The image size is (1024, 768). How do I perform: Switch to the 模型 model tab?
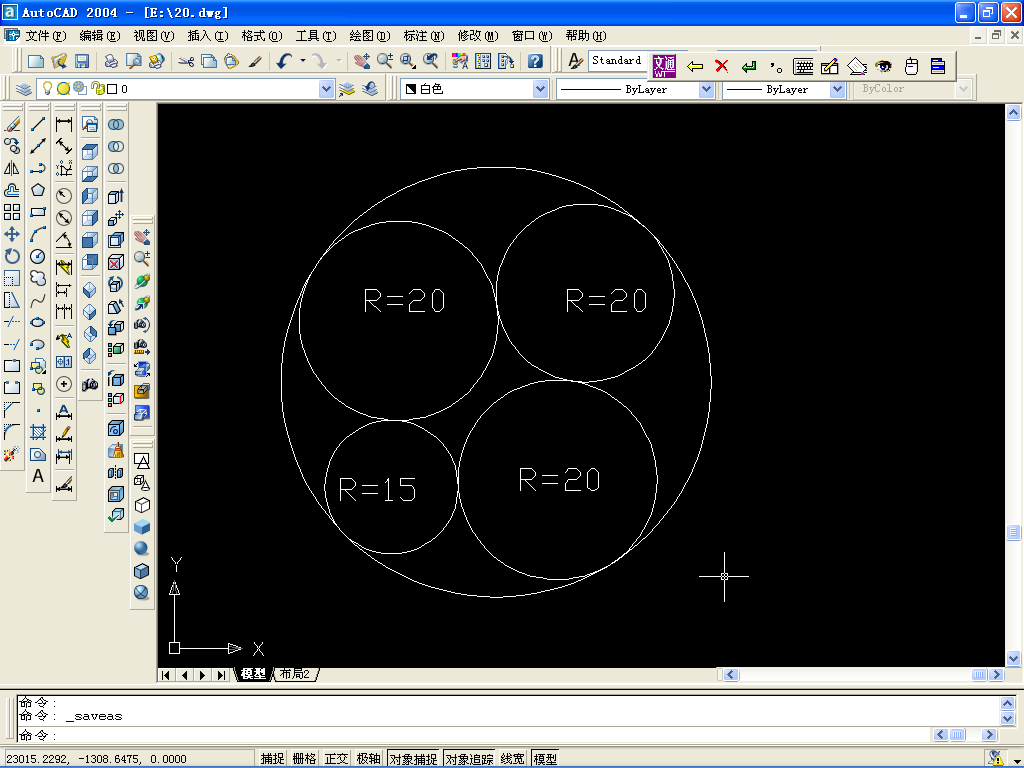tap(253, 674)
